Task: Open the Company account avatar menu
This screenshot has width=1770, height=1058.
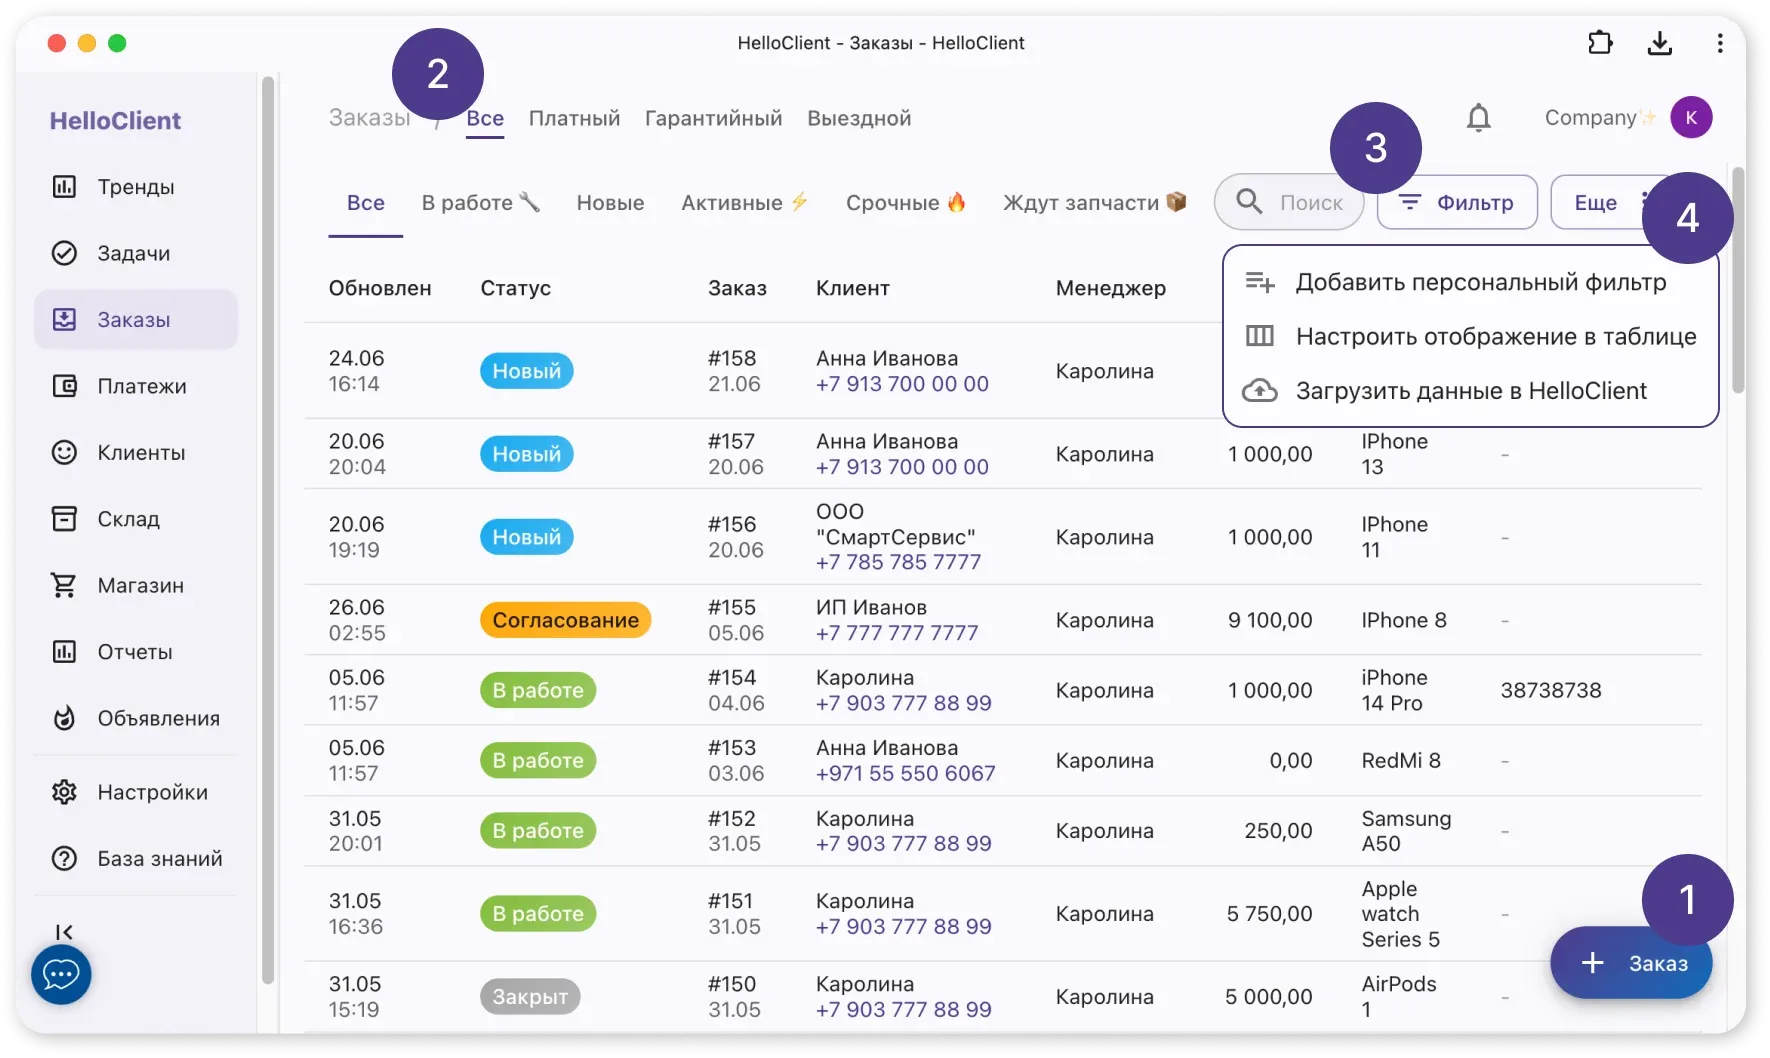Action: (x=1691, y=118)
